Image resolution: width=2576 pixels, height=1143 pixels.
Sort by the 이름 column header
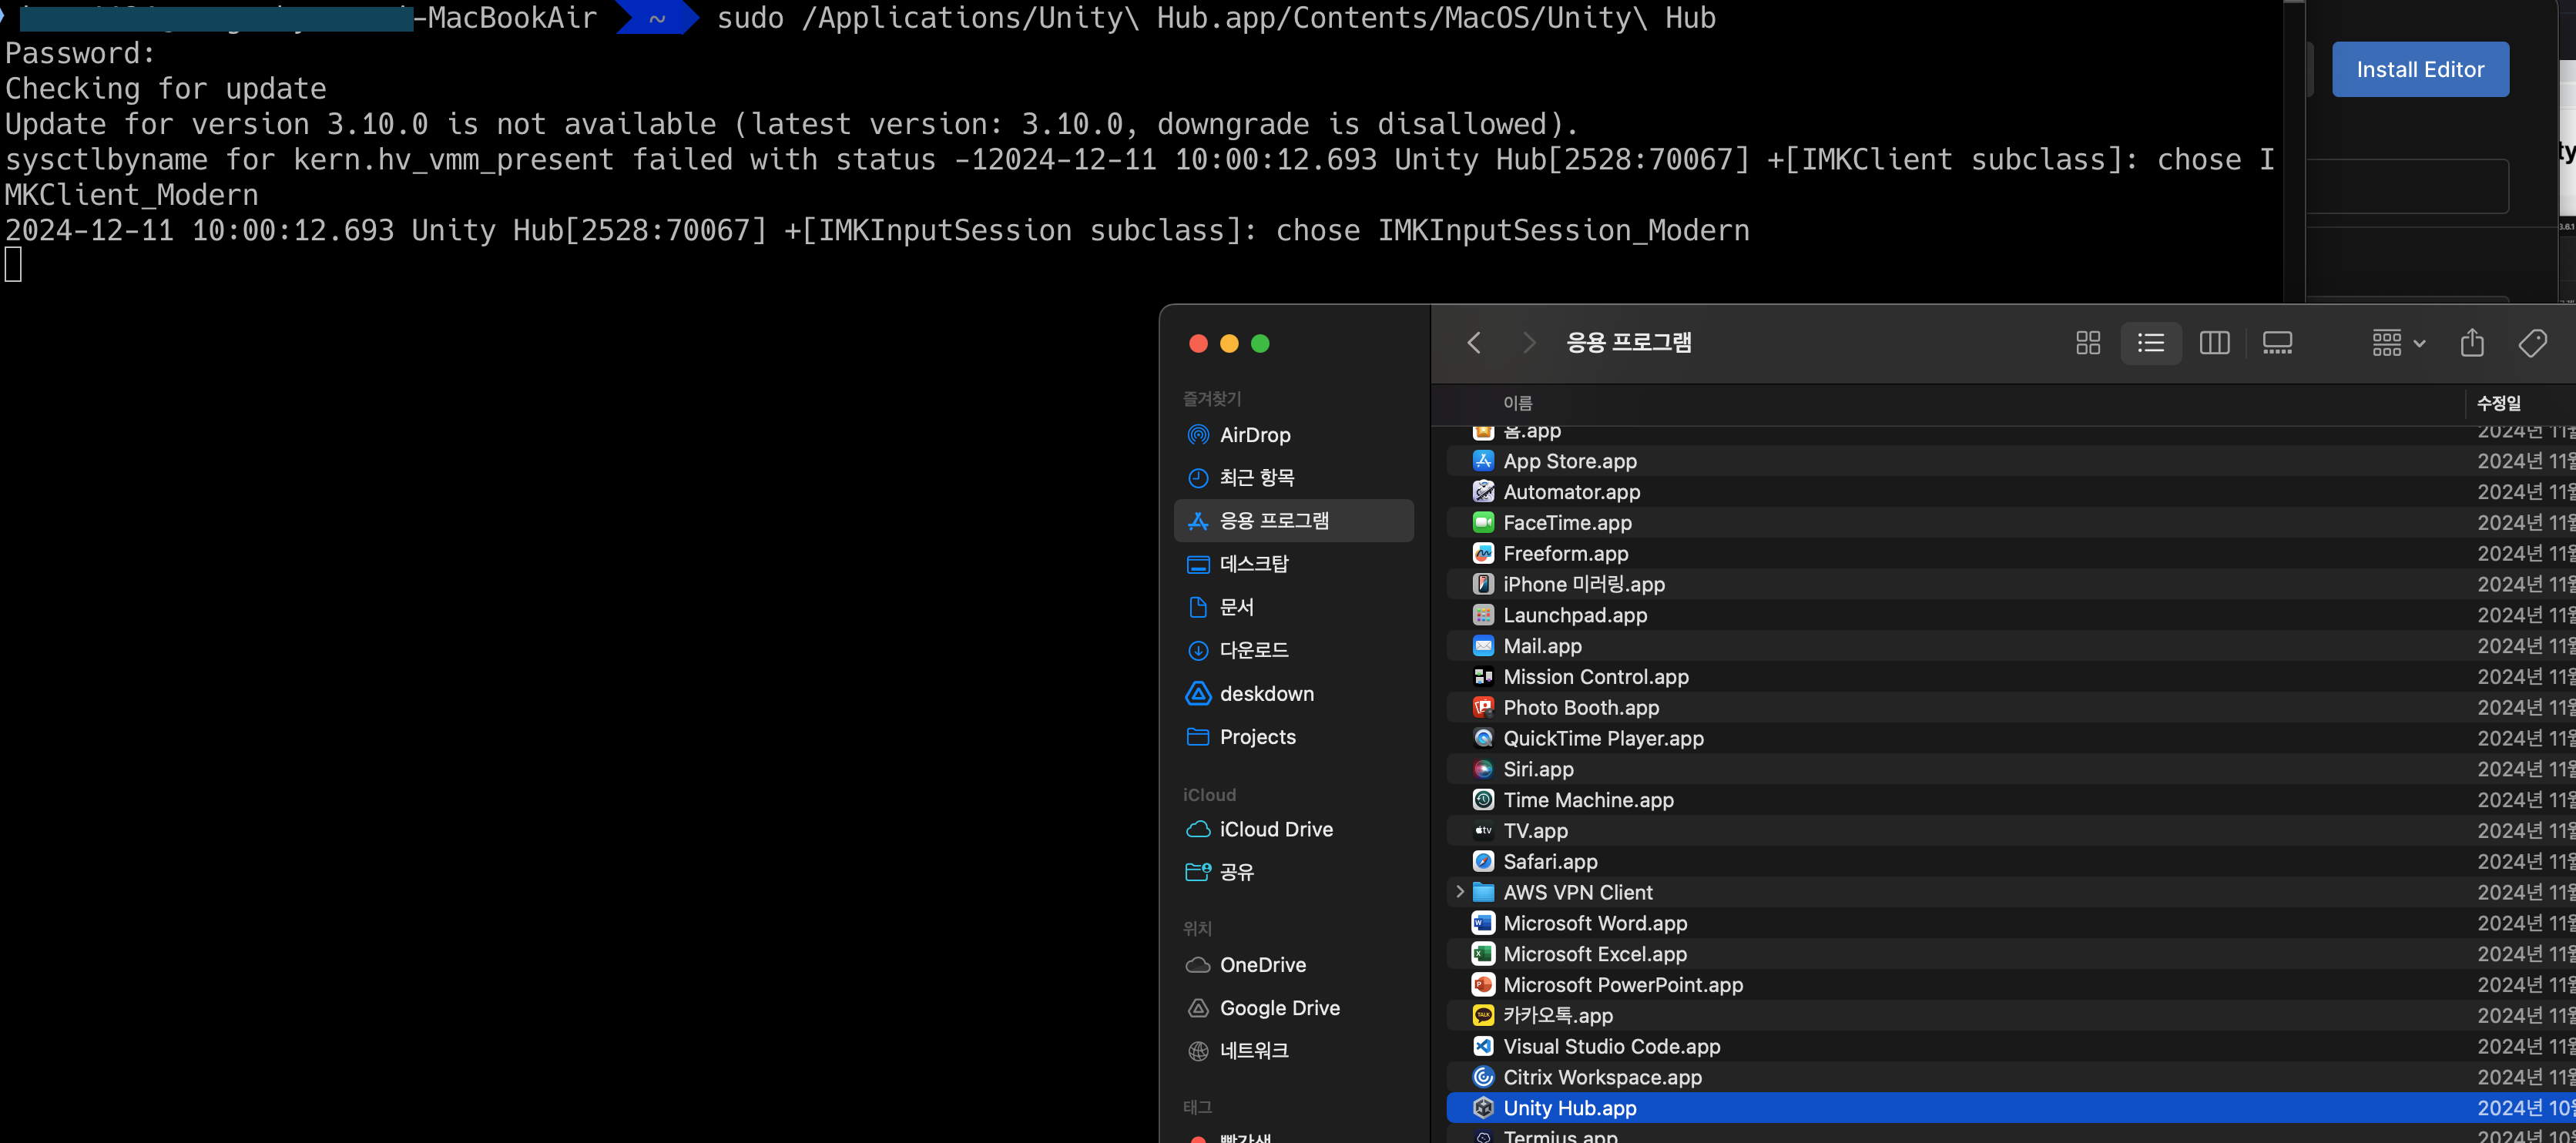click(x=1517, y=403)
